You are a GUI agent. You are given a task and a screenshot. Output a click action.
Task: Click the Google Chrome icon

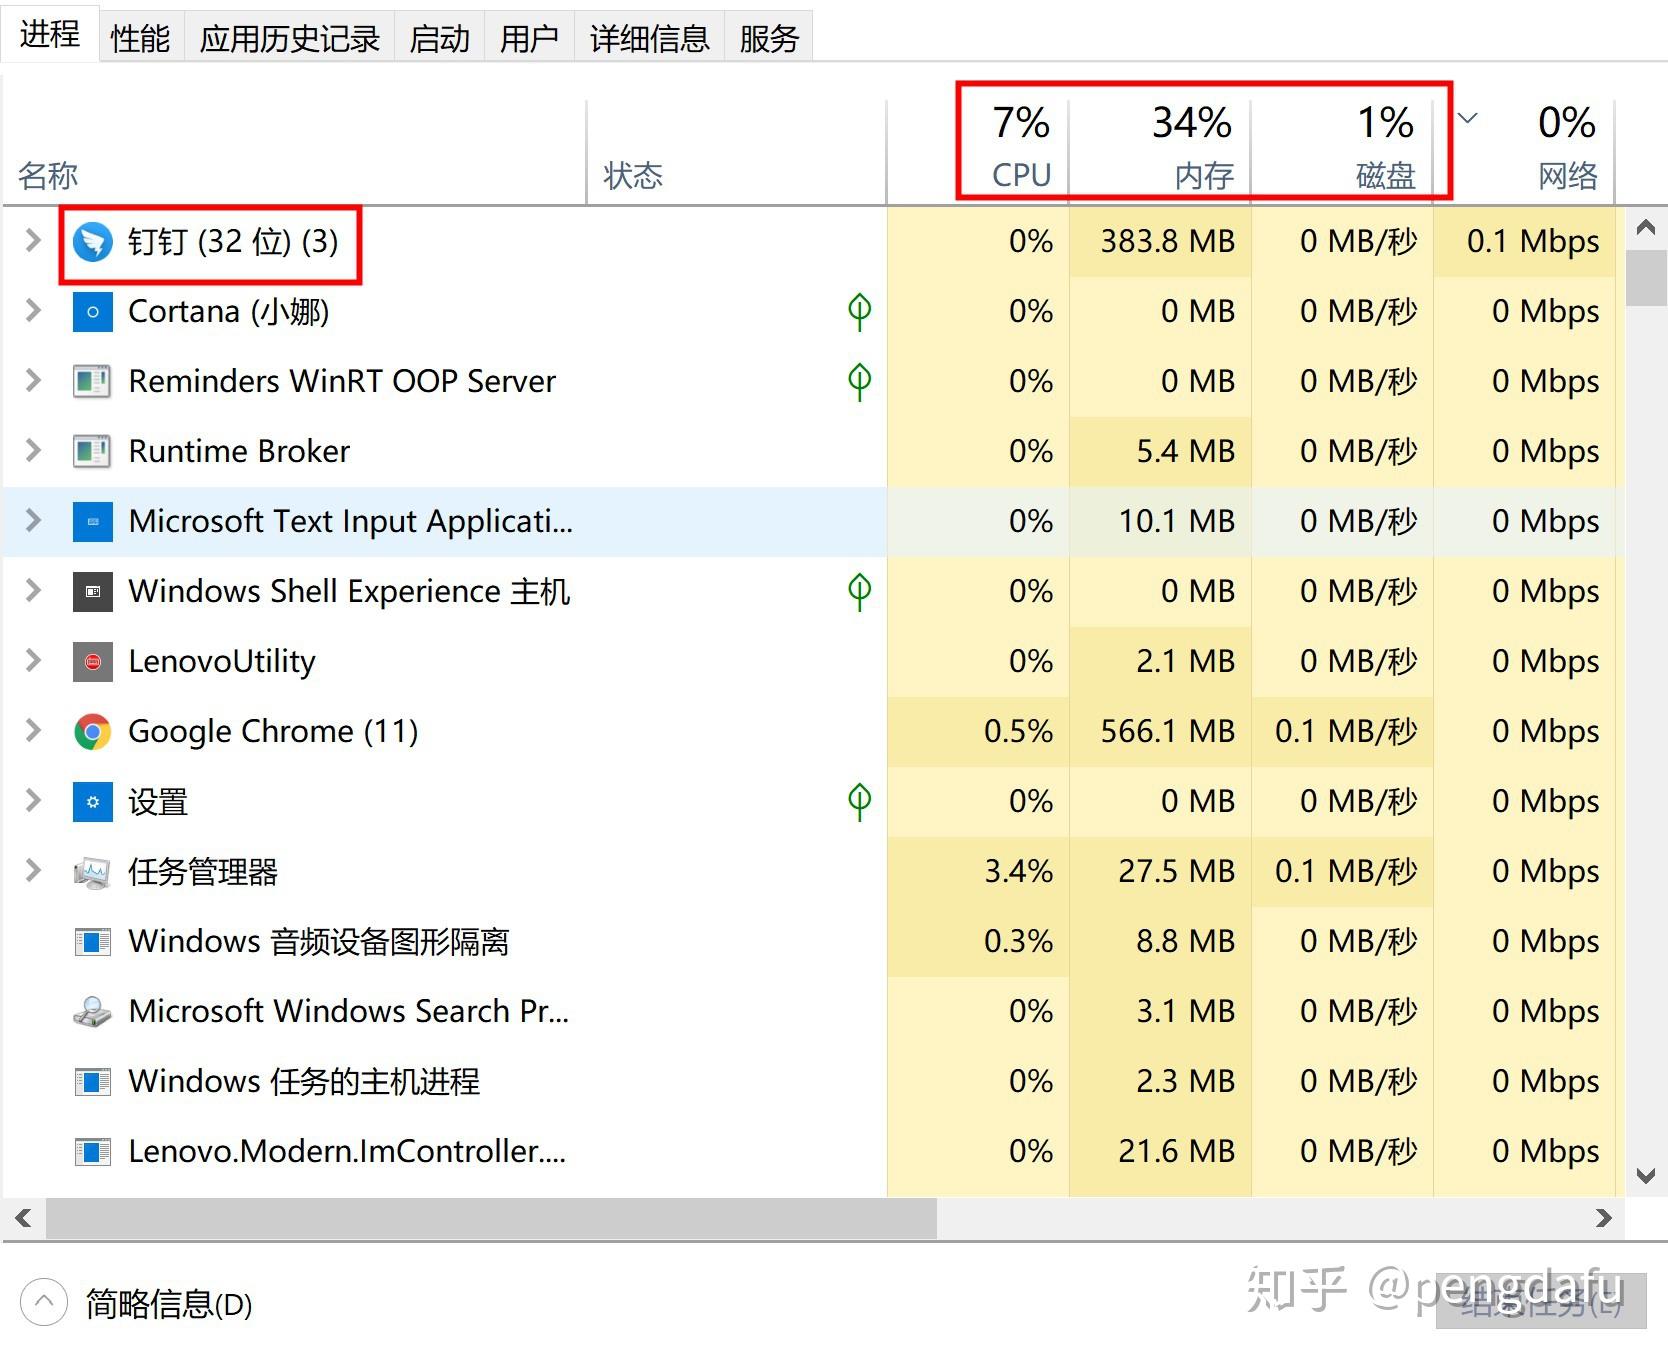tap(93, 732)
